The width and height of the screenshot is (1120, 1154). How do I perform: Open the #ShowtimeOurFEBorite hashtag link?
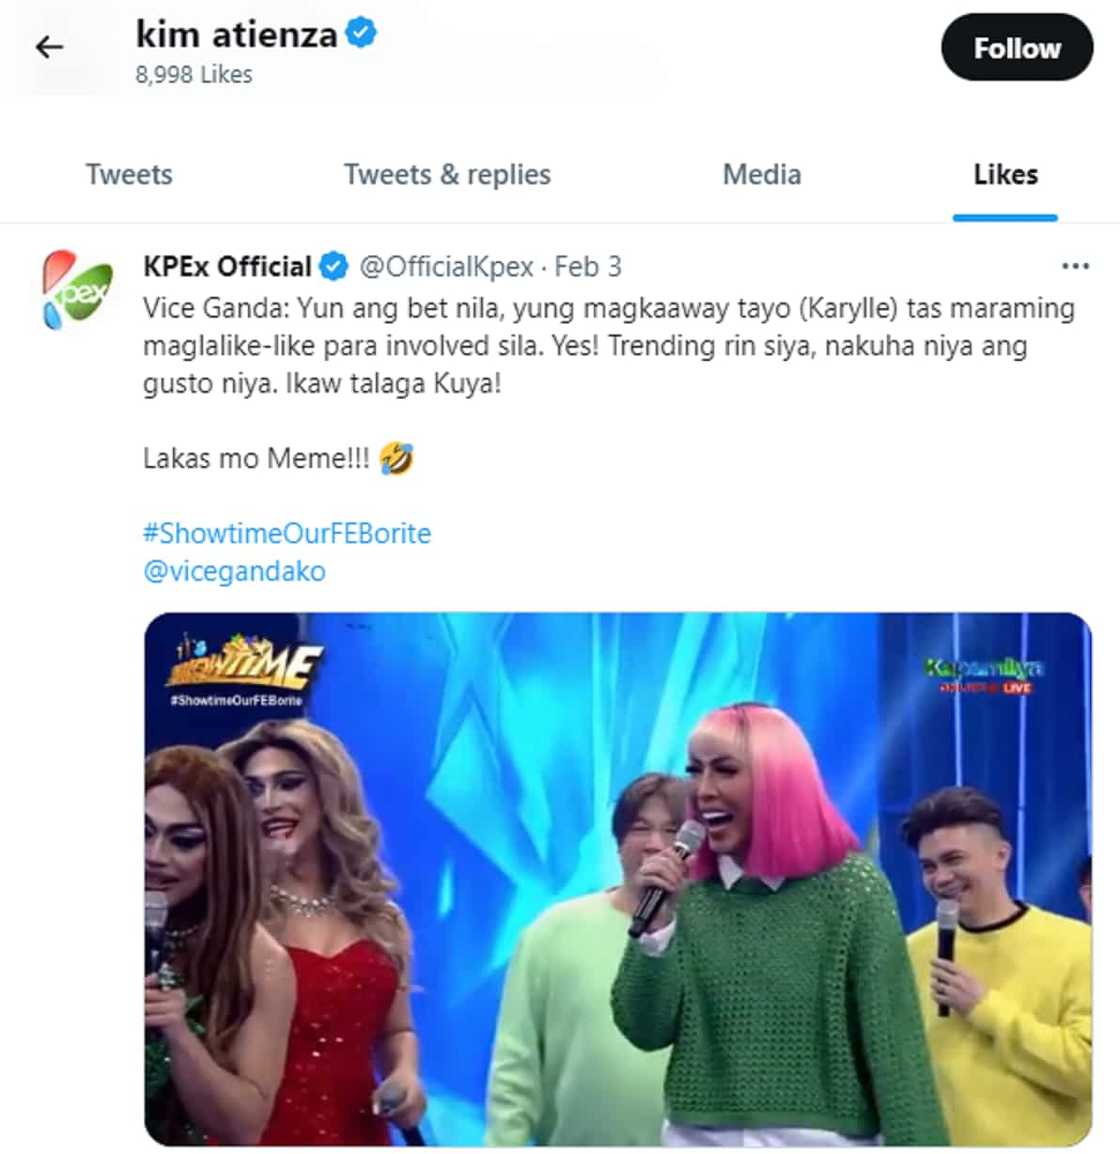click(x=287, y=533)
